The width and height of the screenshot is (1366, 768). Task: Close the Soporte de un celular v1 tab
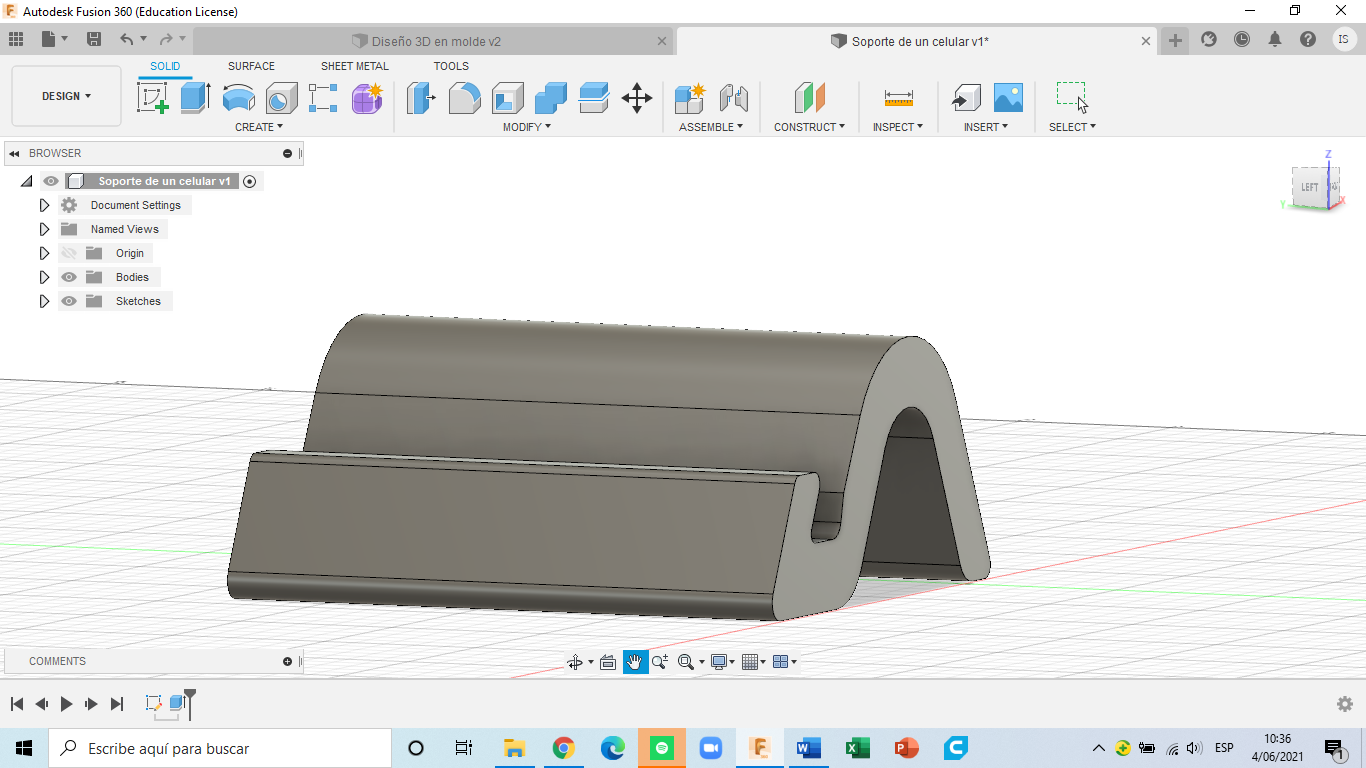pos(1147,41)
